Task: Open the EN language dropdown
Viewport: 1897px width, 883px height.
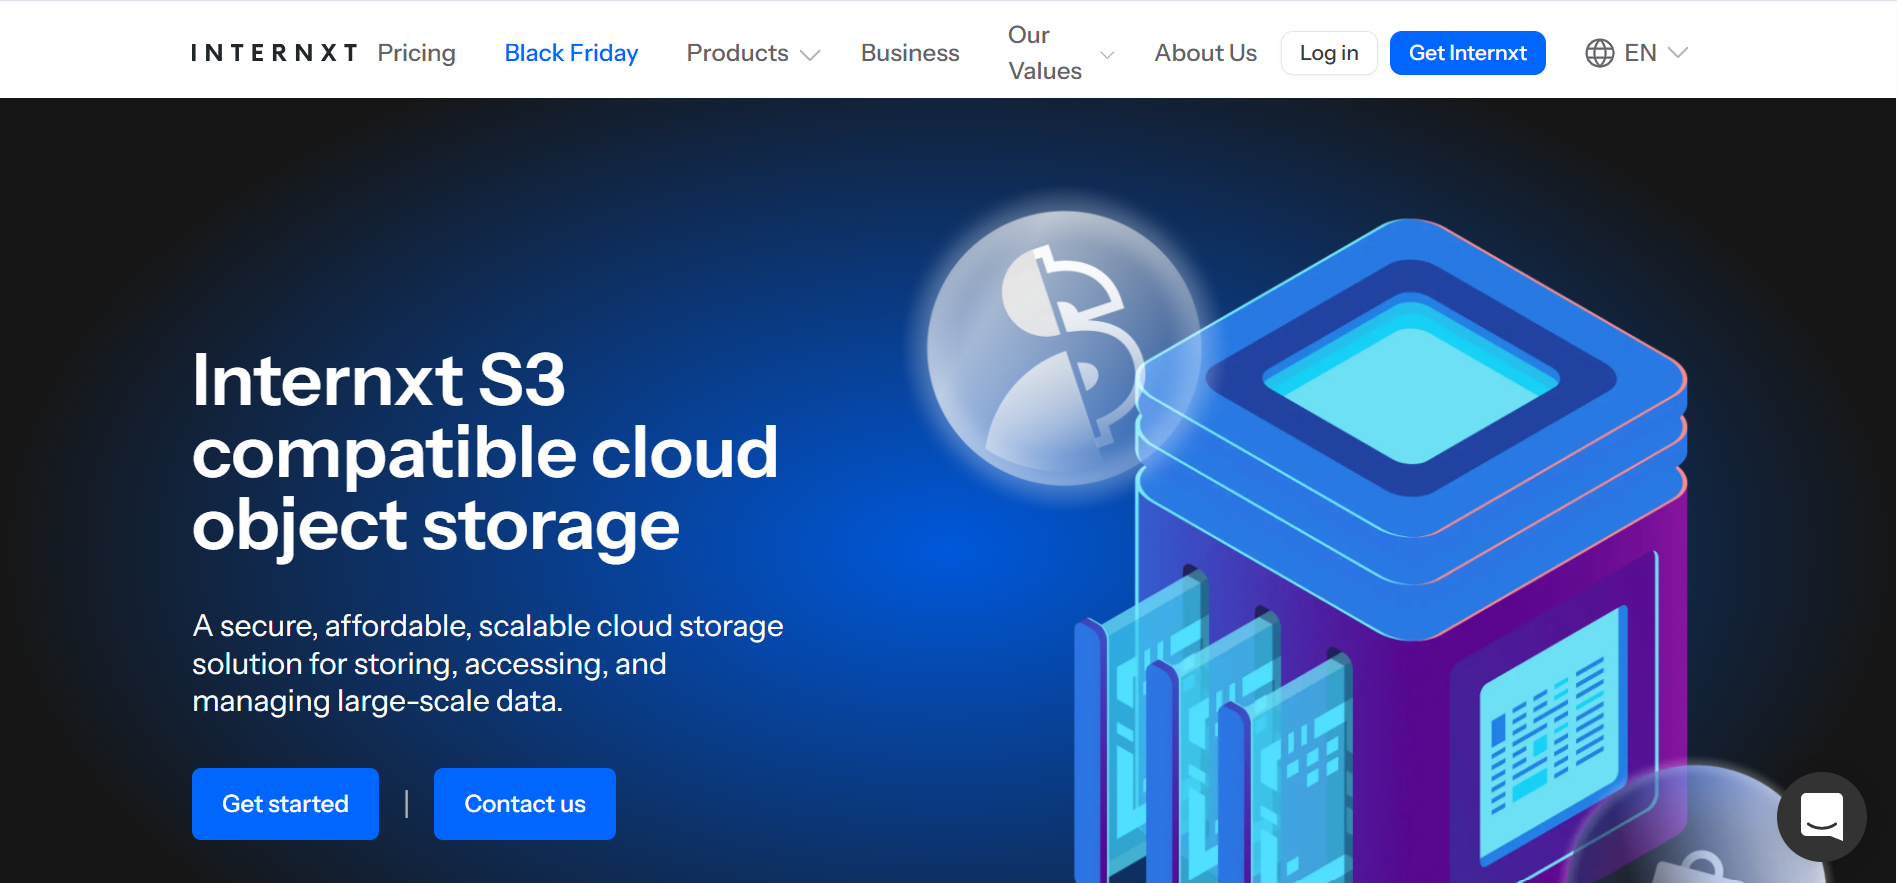Action: point(1636,53)
